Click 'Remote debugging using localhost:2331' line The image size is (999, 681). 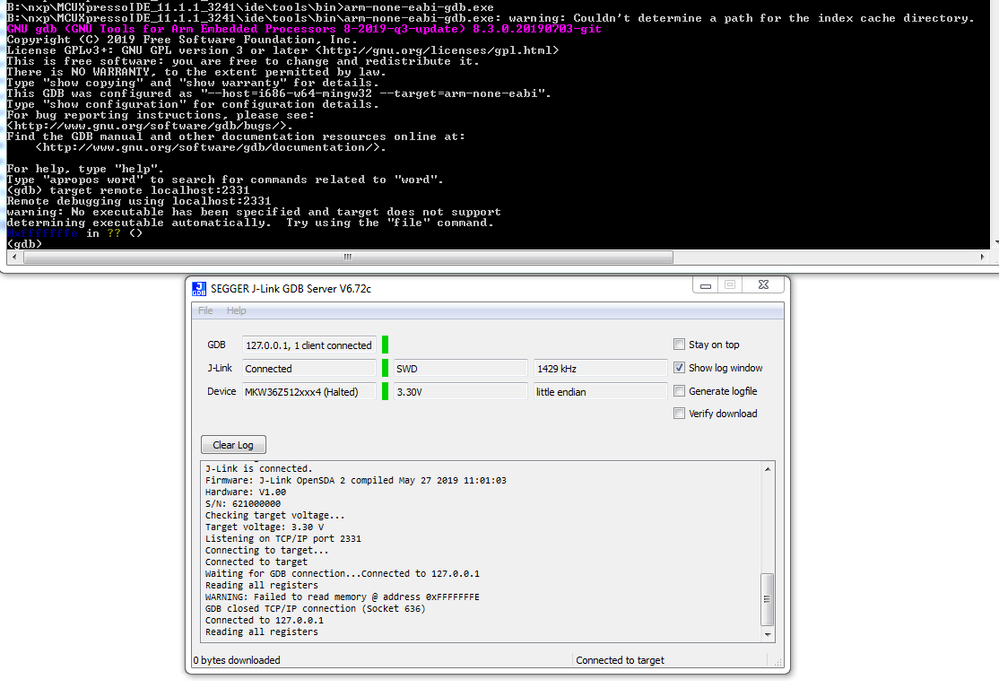tap(139, 201)
